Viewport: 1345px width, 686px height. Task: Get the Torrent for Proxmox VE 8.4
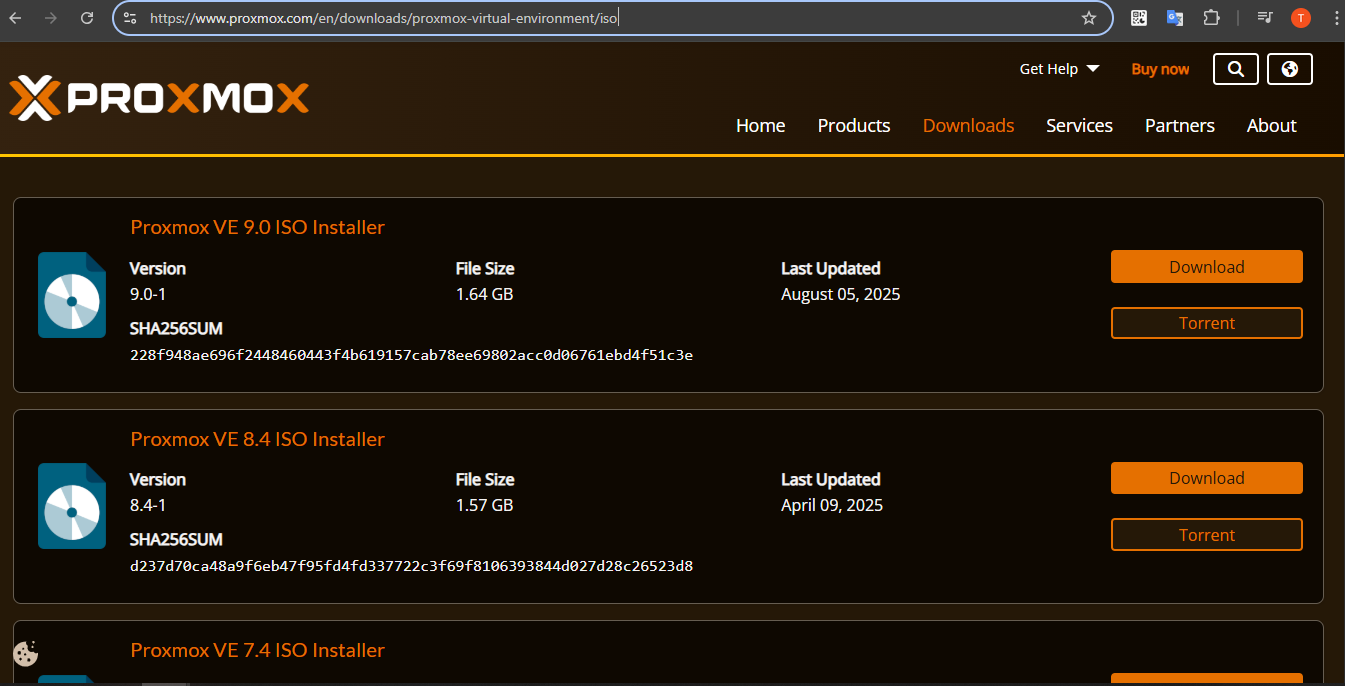click(1207, 535)
